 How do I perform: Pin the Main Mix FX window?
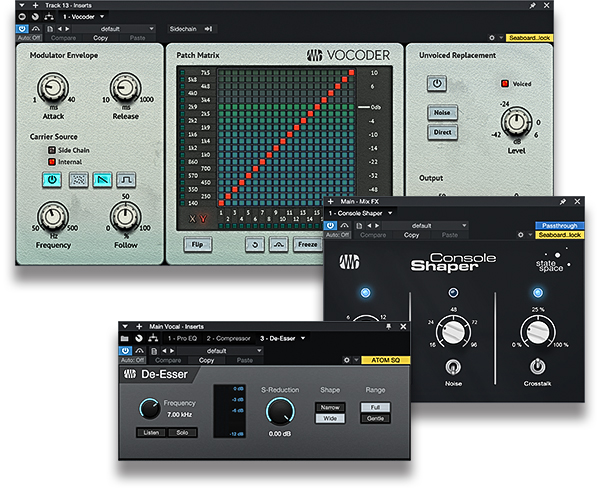[x=562, y=201]
